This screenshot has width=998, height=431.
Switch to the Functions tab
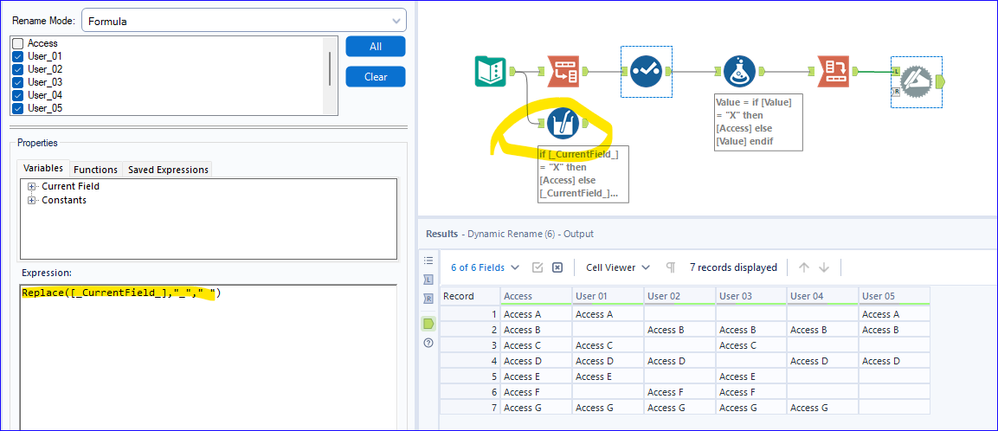tap(95, 169)
